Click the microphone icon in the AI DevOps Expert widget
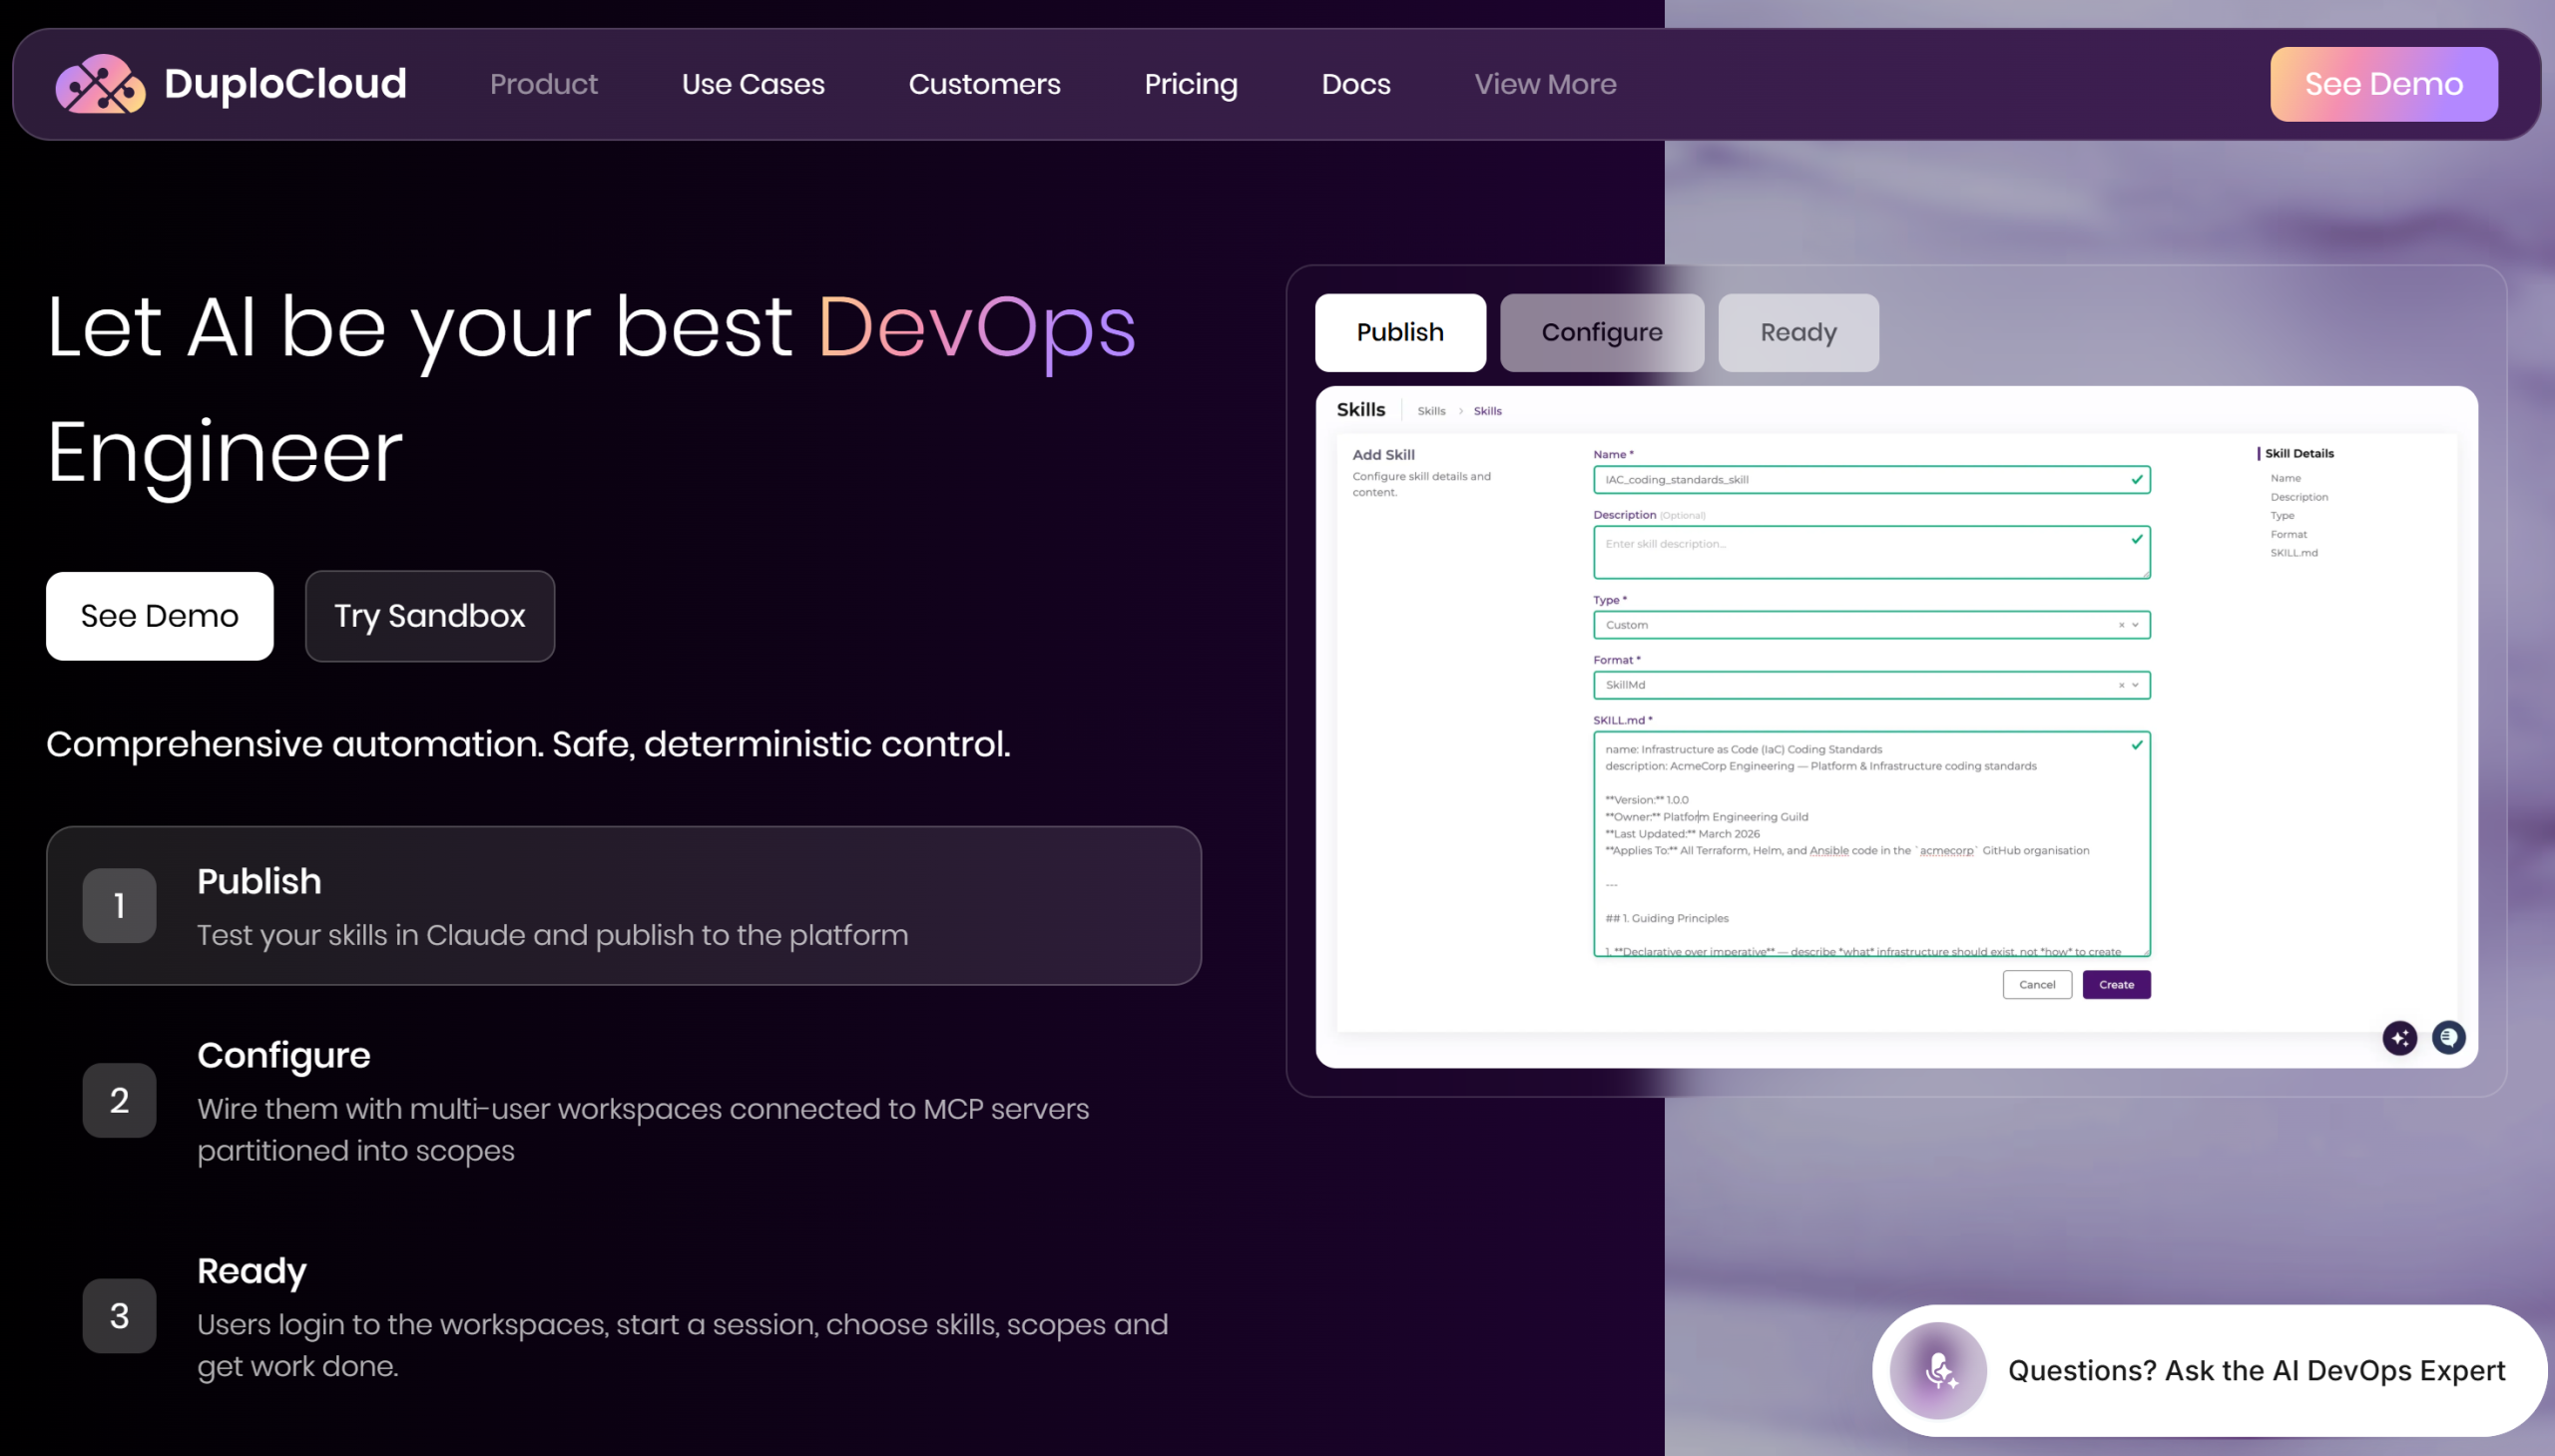2555x1456 pixels. (1938, 1370)
